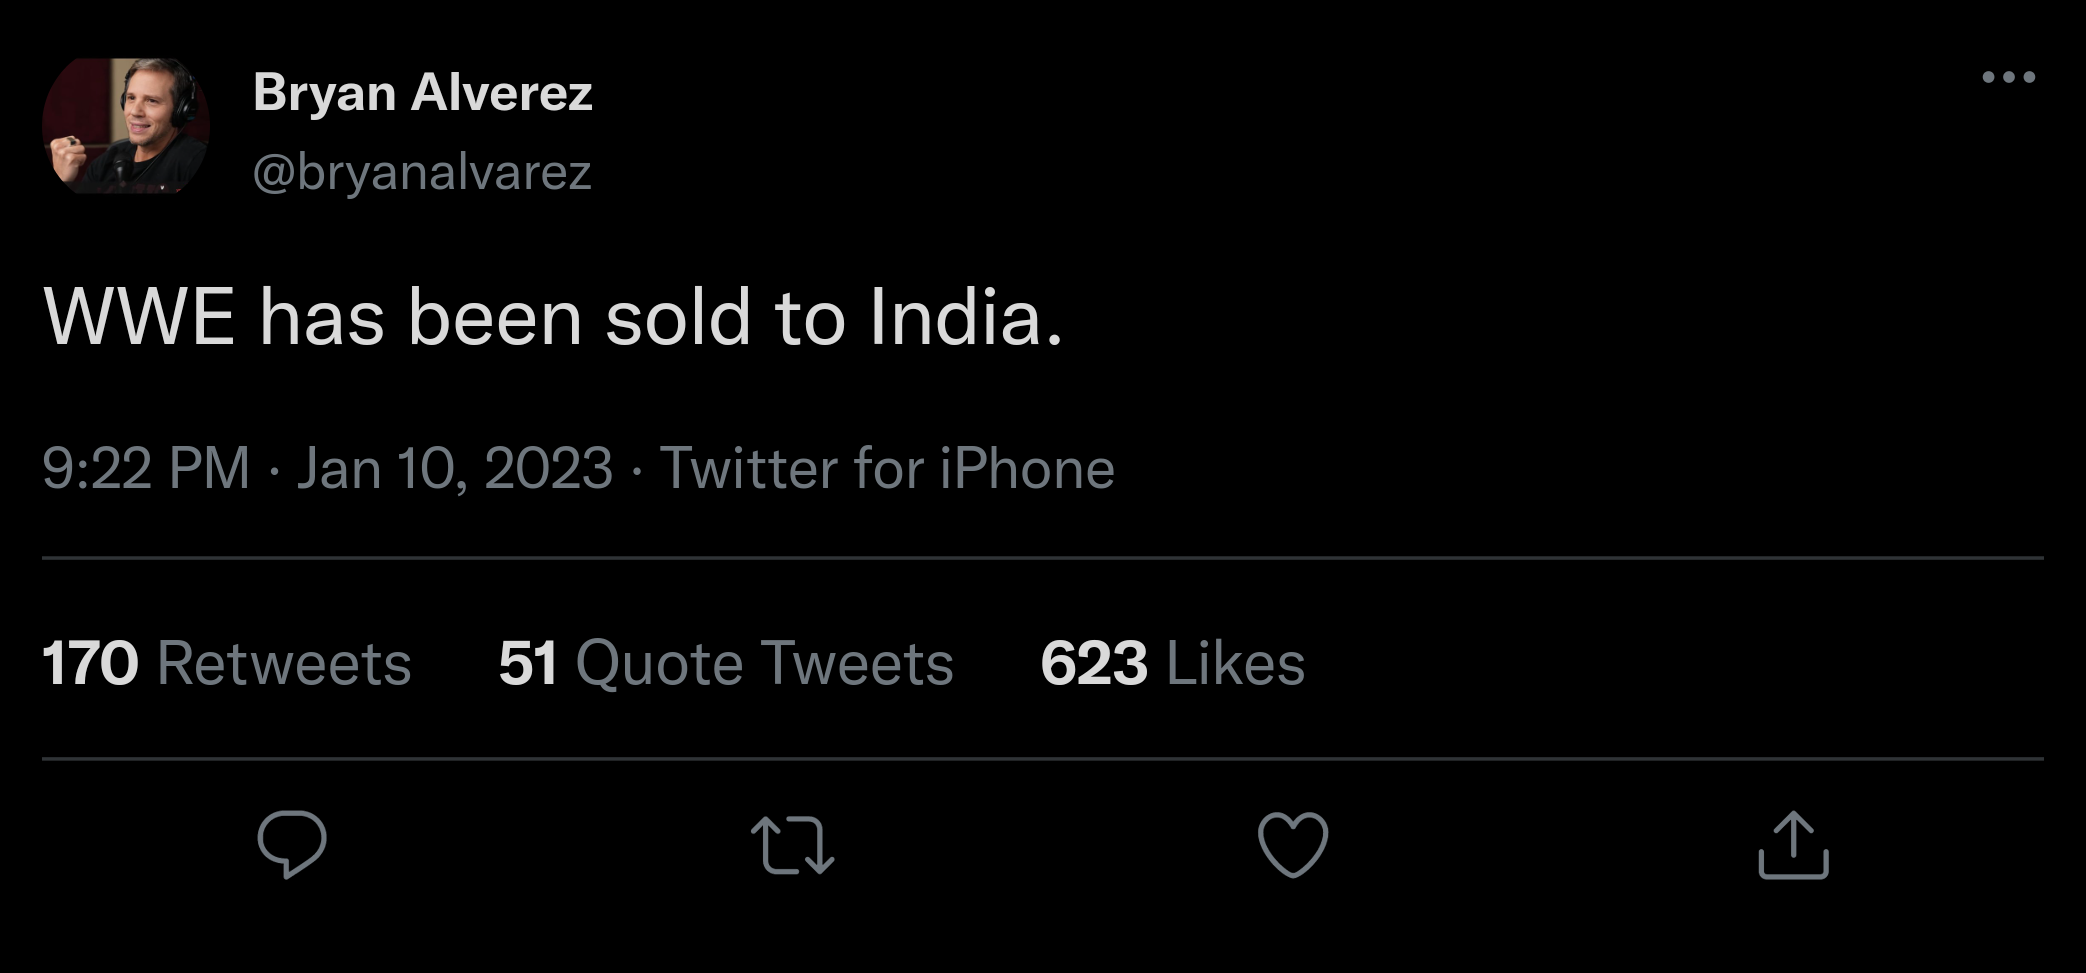
Task: Open the Quote Tweets label
Action: click(764, 663)
